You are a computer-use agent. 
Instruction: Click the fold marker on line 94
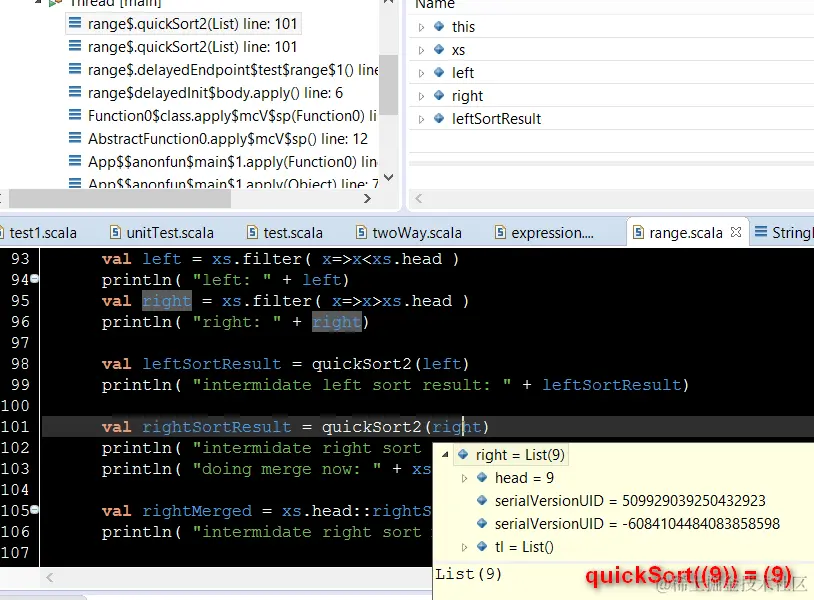(x=35, y=279)
